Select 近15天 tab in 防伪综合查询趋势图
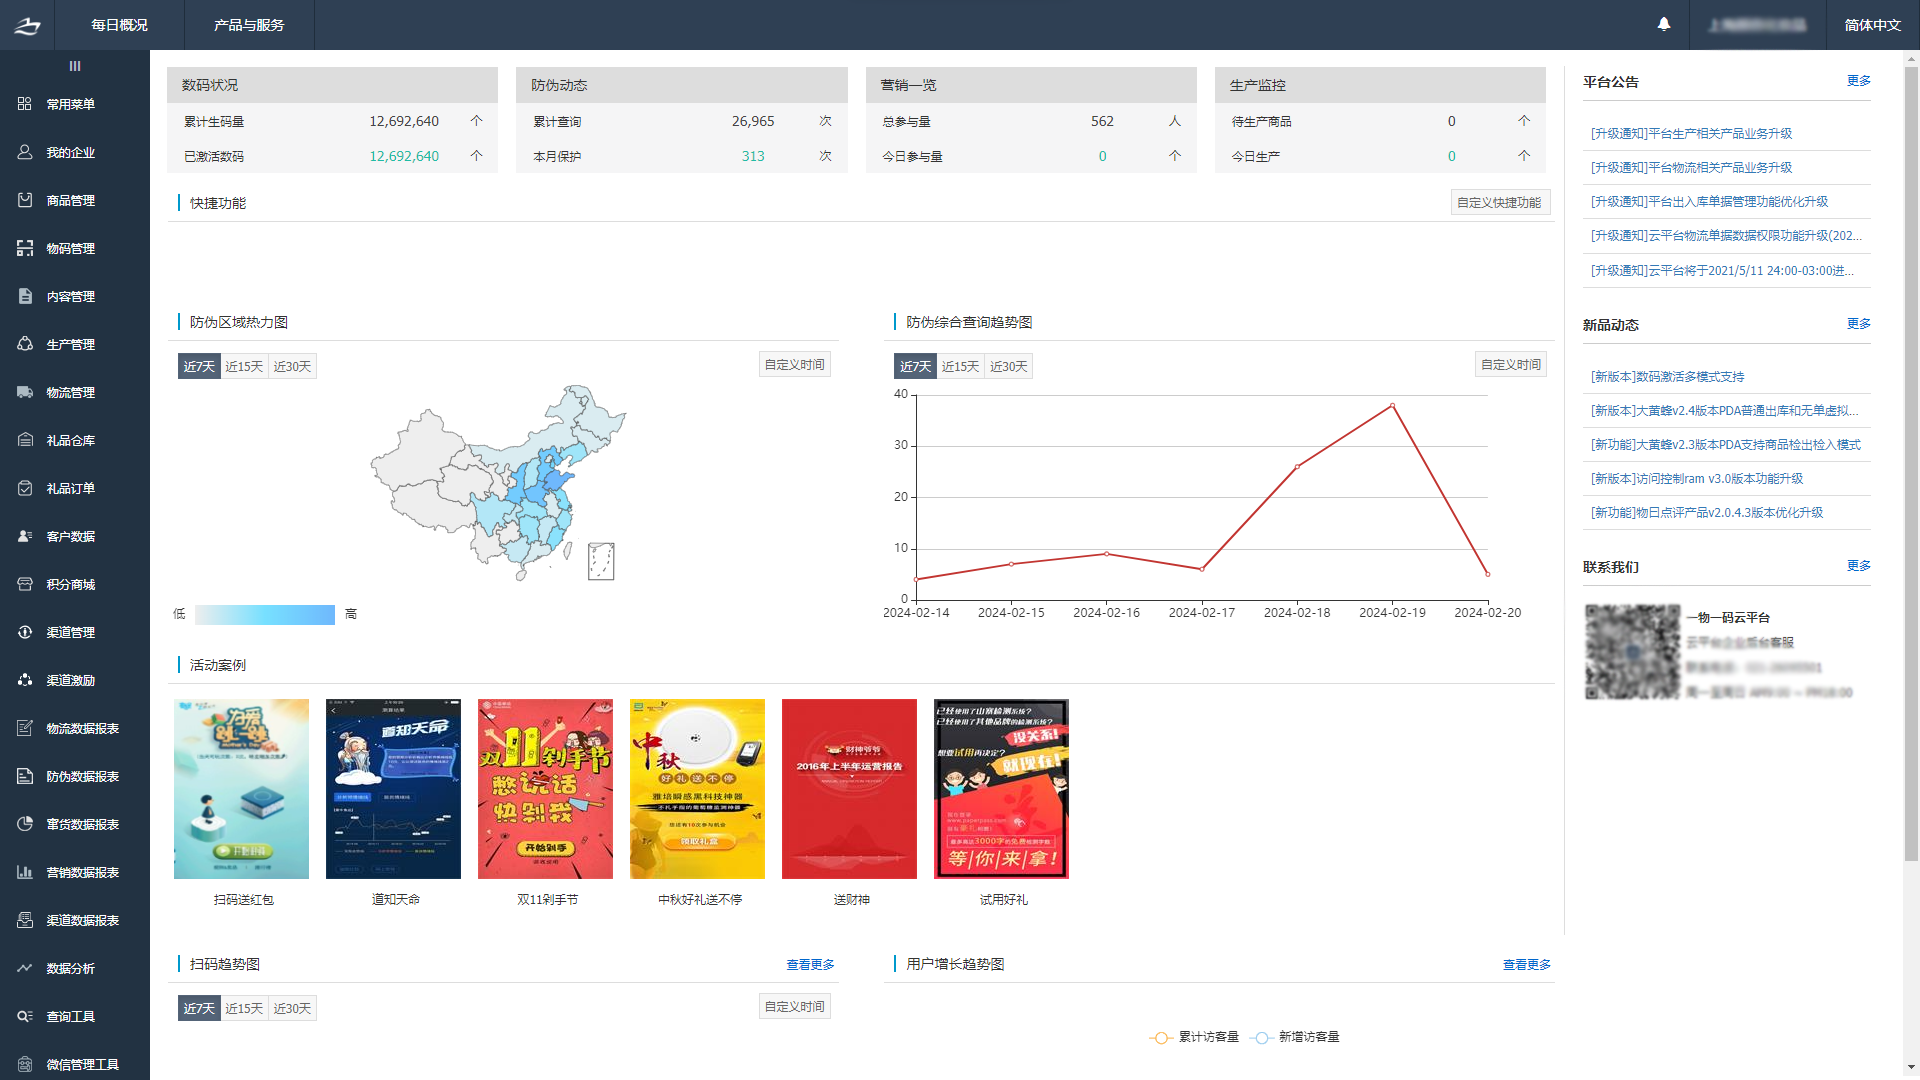Image resolution: width=1920 pixels, height=1080 pixels. [960, 367]
